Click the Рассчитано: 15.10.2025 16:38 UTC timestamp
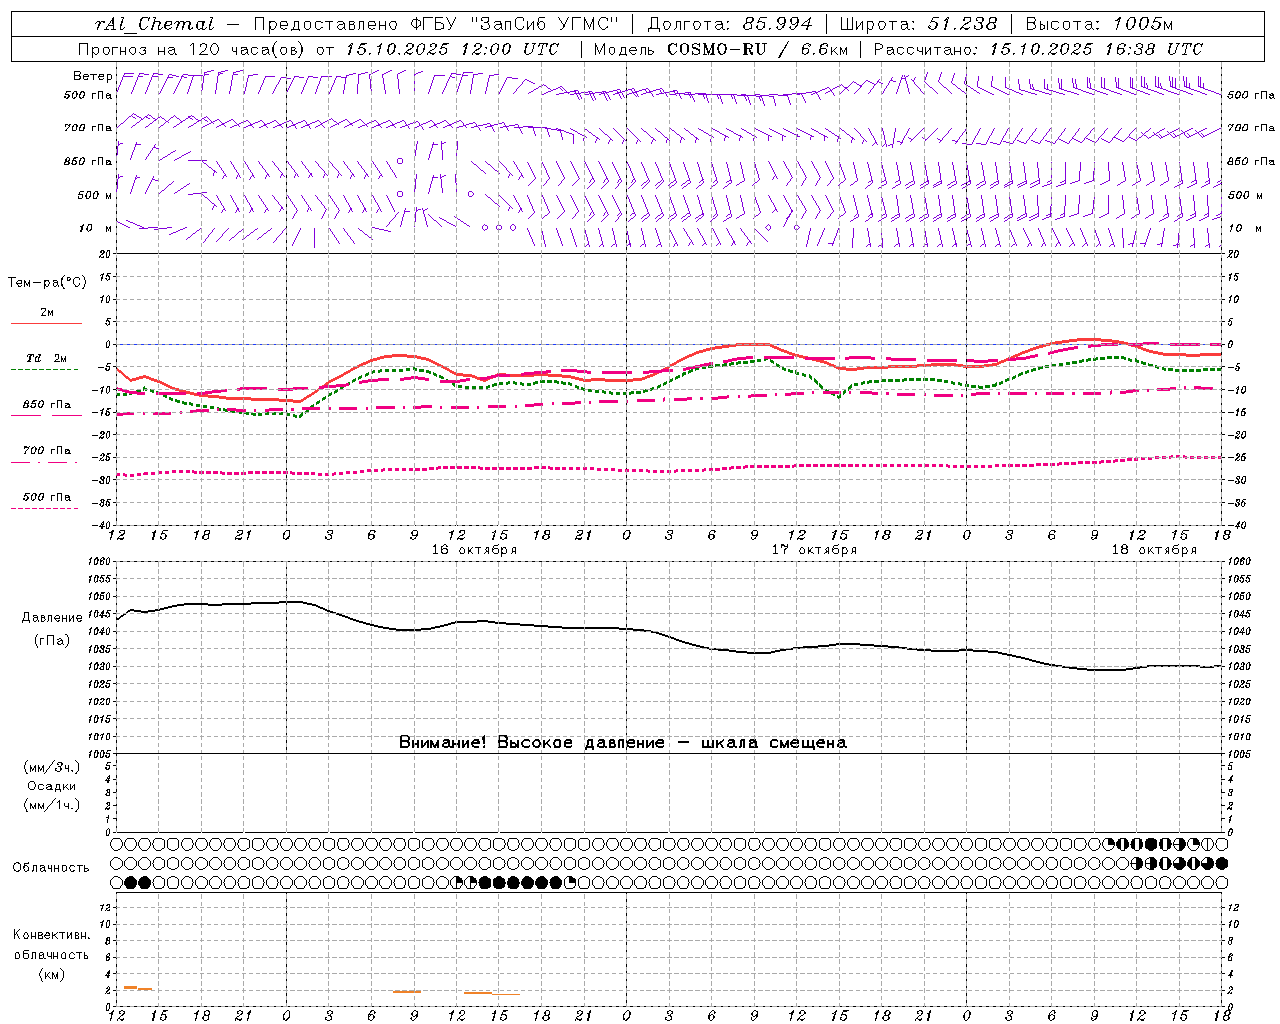The image size is (1280, 1024). pos(1038,49)
